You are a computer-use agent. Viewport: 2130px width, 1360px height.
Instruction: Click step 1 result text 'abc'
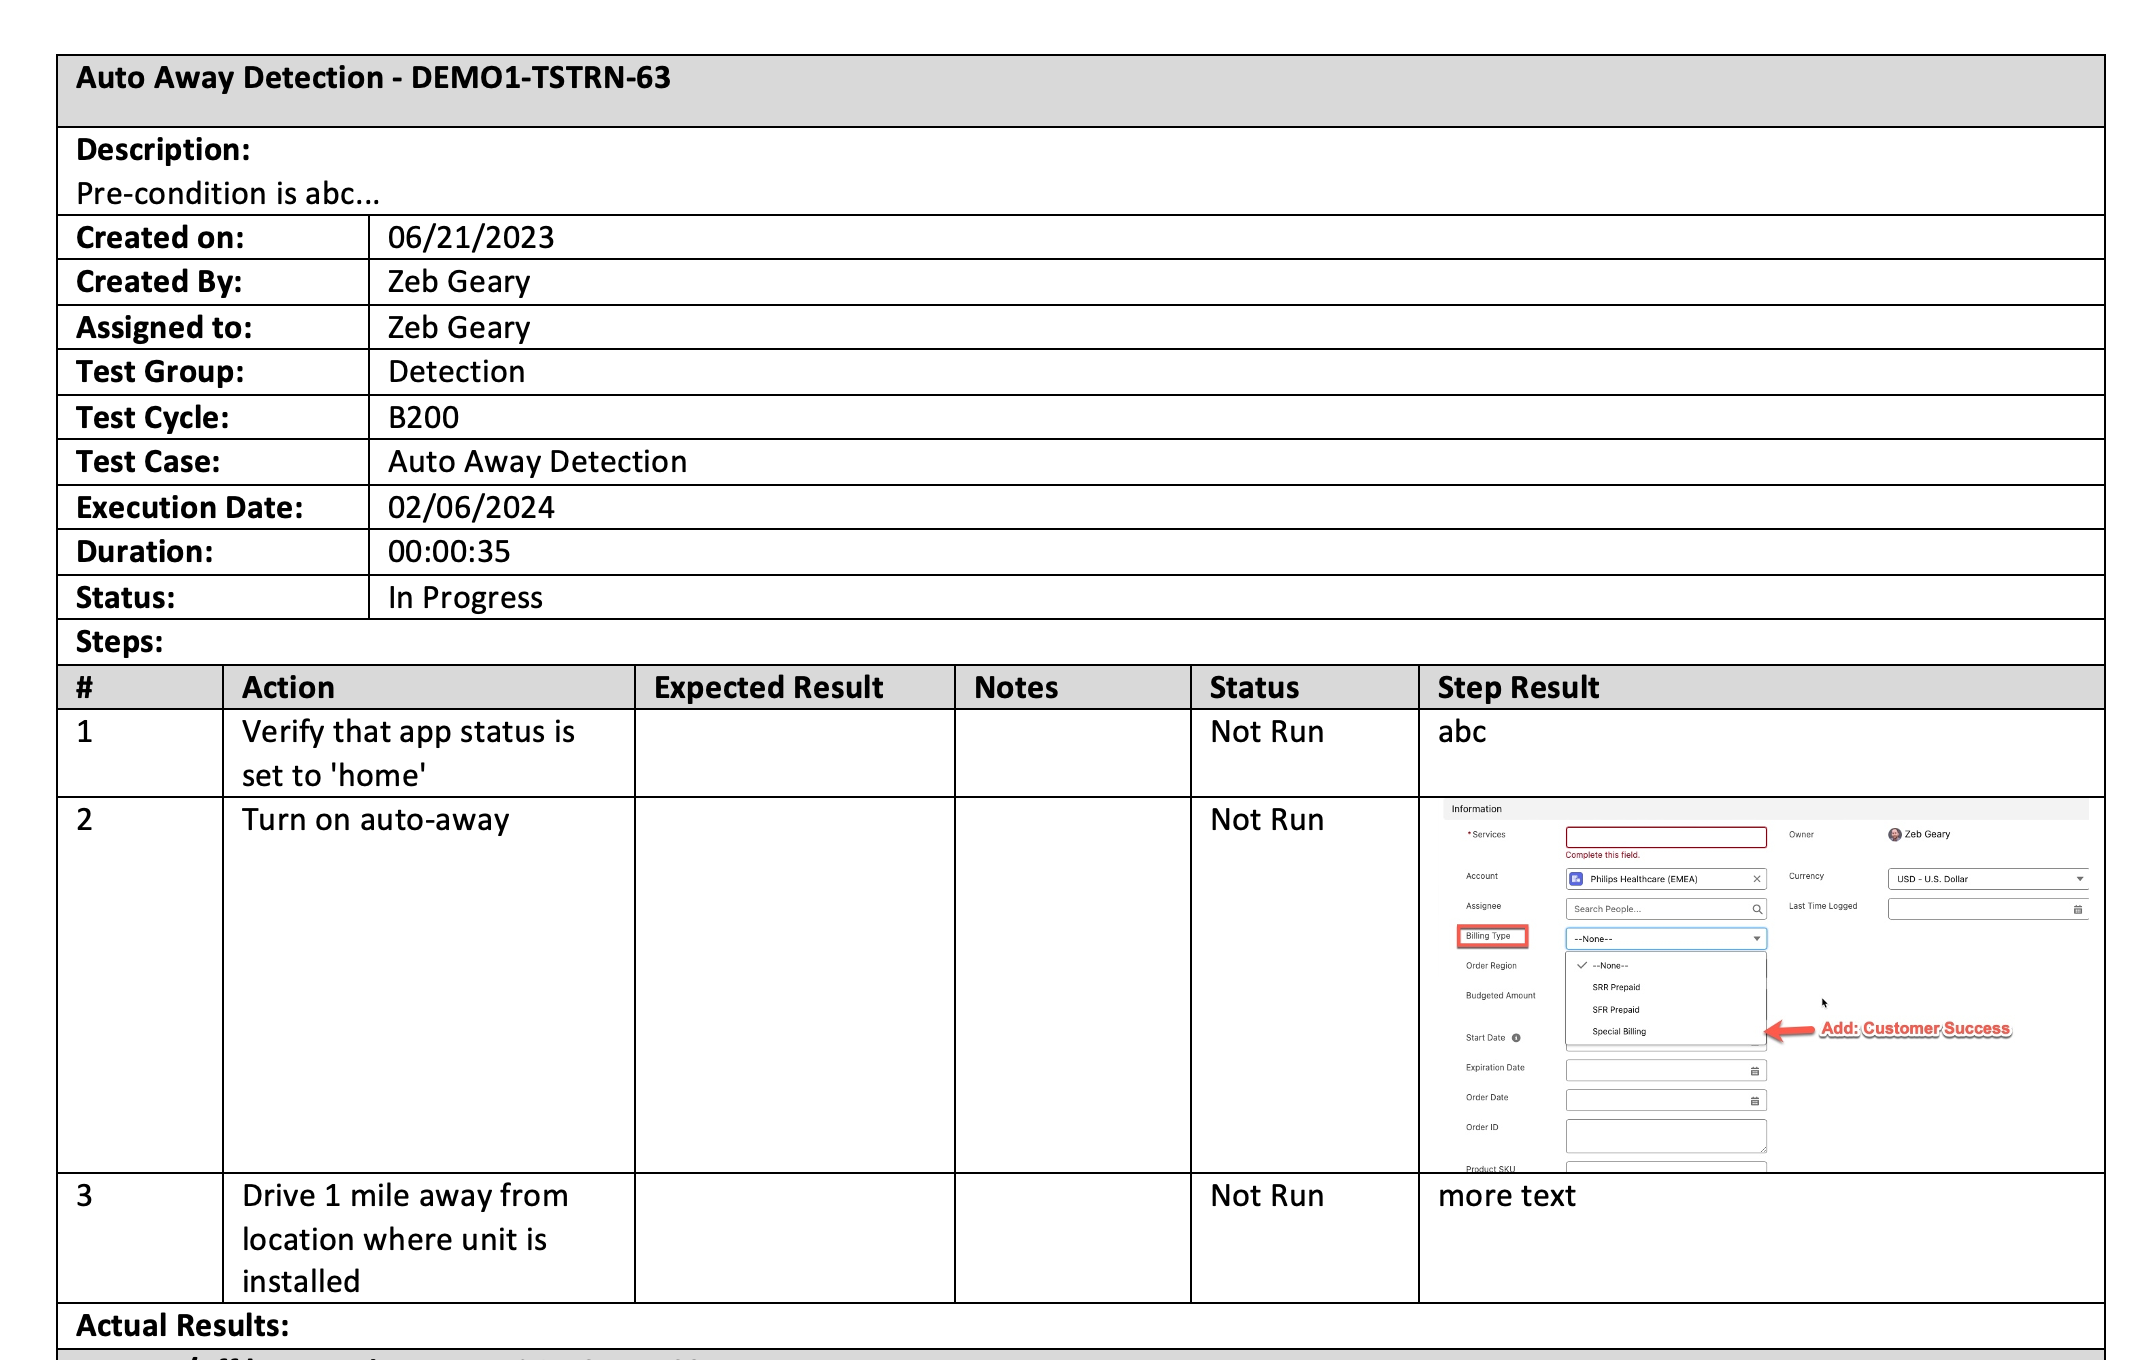(1462, 732)
